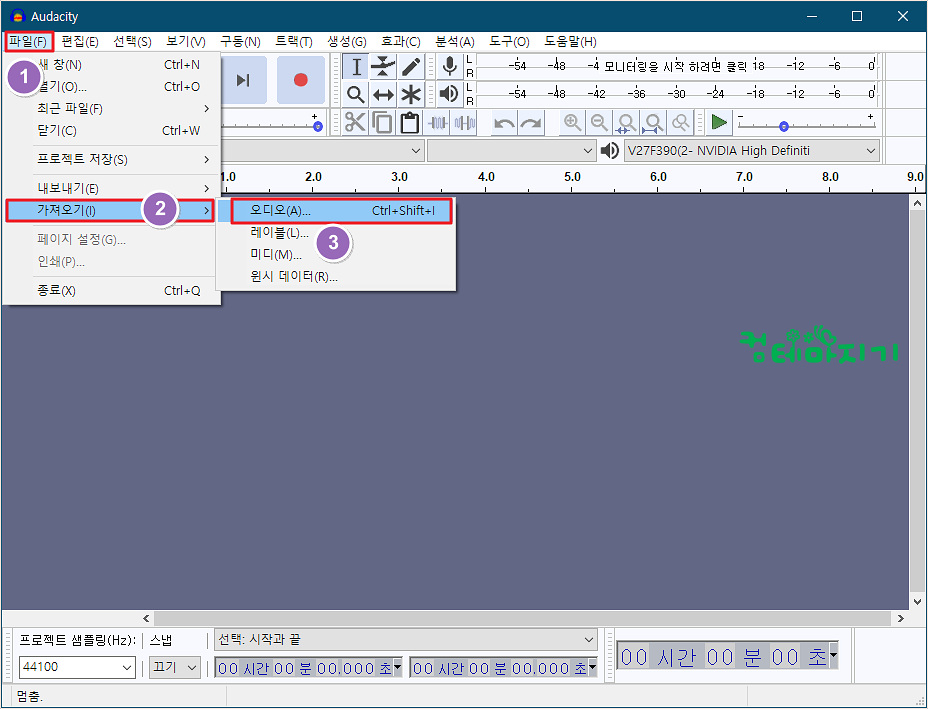This screenshot has width=928, height=709.
Task: Open the 효과(C) menu
Action: [x=400, y=41]
